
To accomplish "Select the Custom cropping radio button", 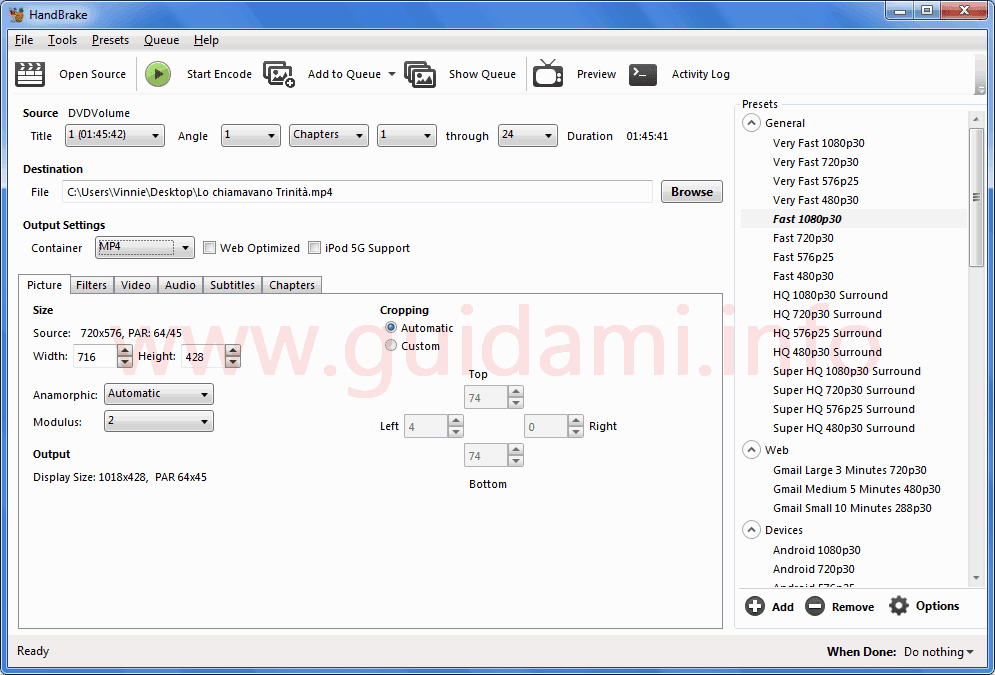I will click(x=390, y=346).
